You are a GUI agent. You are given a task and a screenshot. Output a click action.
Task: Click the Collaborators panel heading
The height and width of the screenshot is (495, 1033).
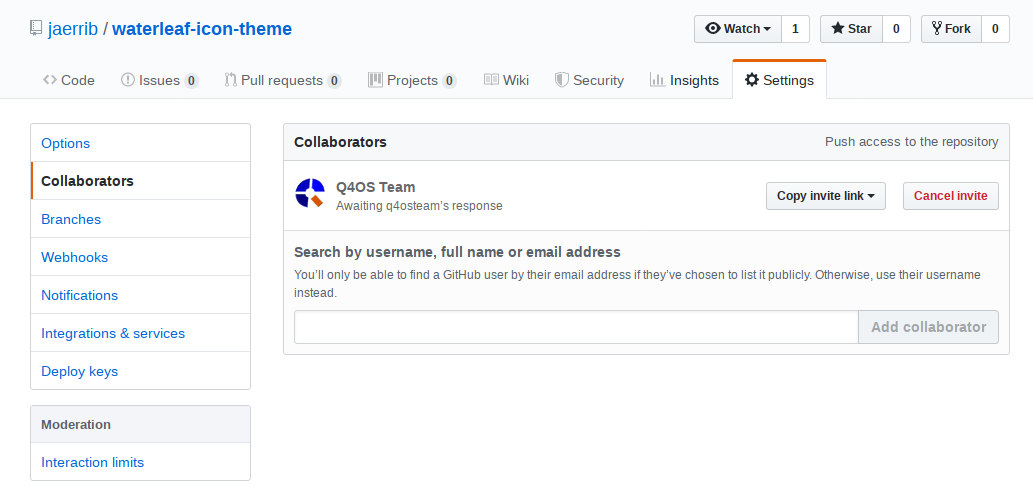point(341,142)
